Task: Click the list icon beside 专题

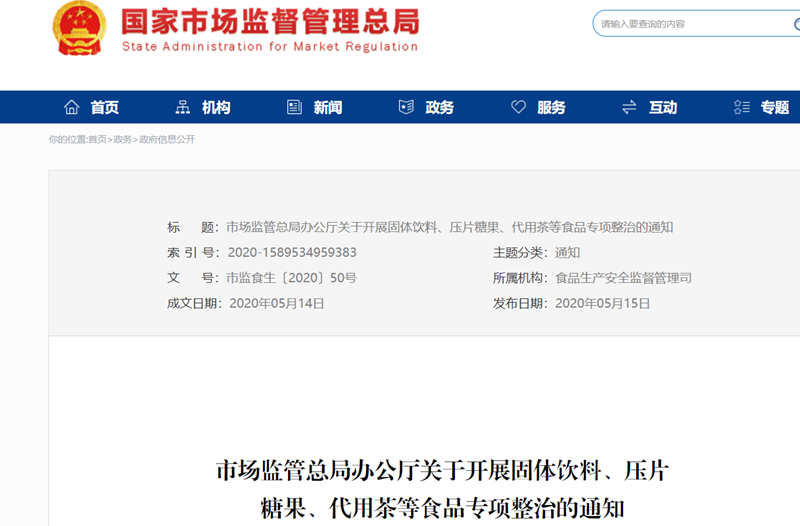Action: click(x=742, y=107)
